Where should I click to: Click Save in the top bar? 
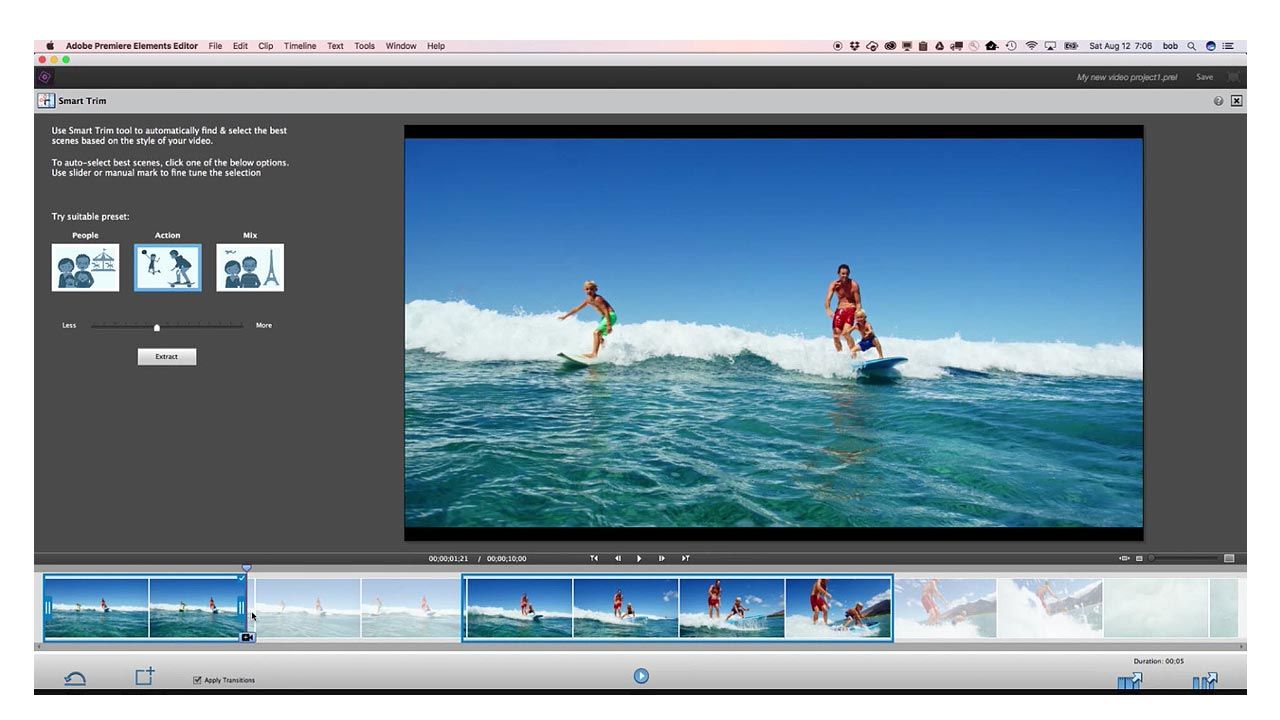(1204, 77)
